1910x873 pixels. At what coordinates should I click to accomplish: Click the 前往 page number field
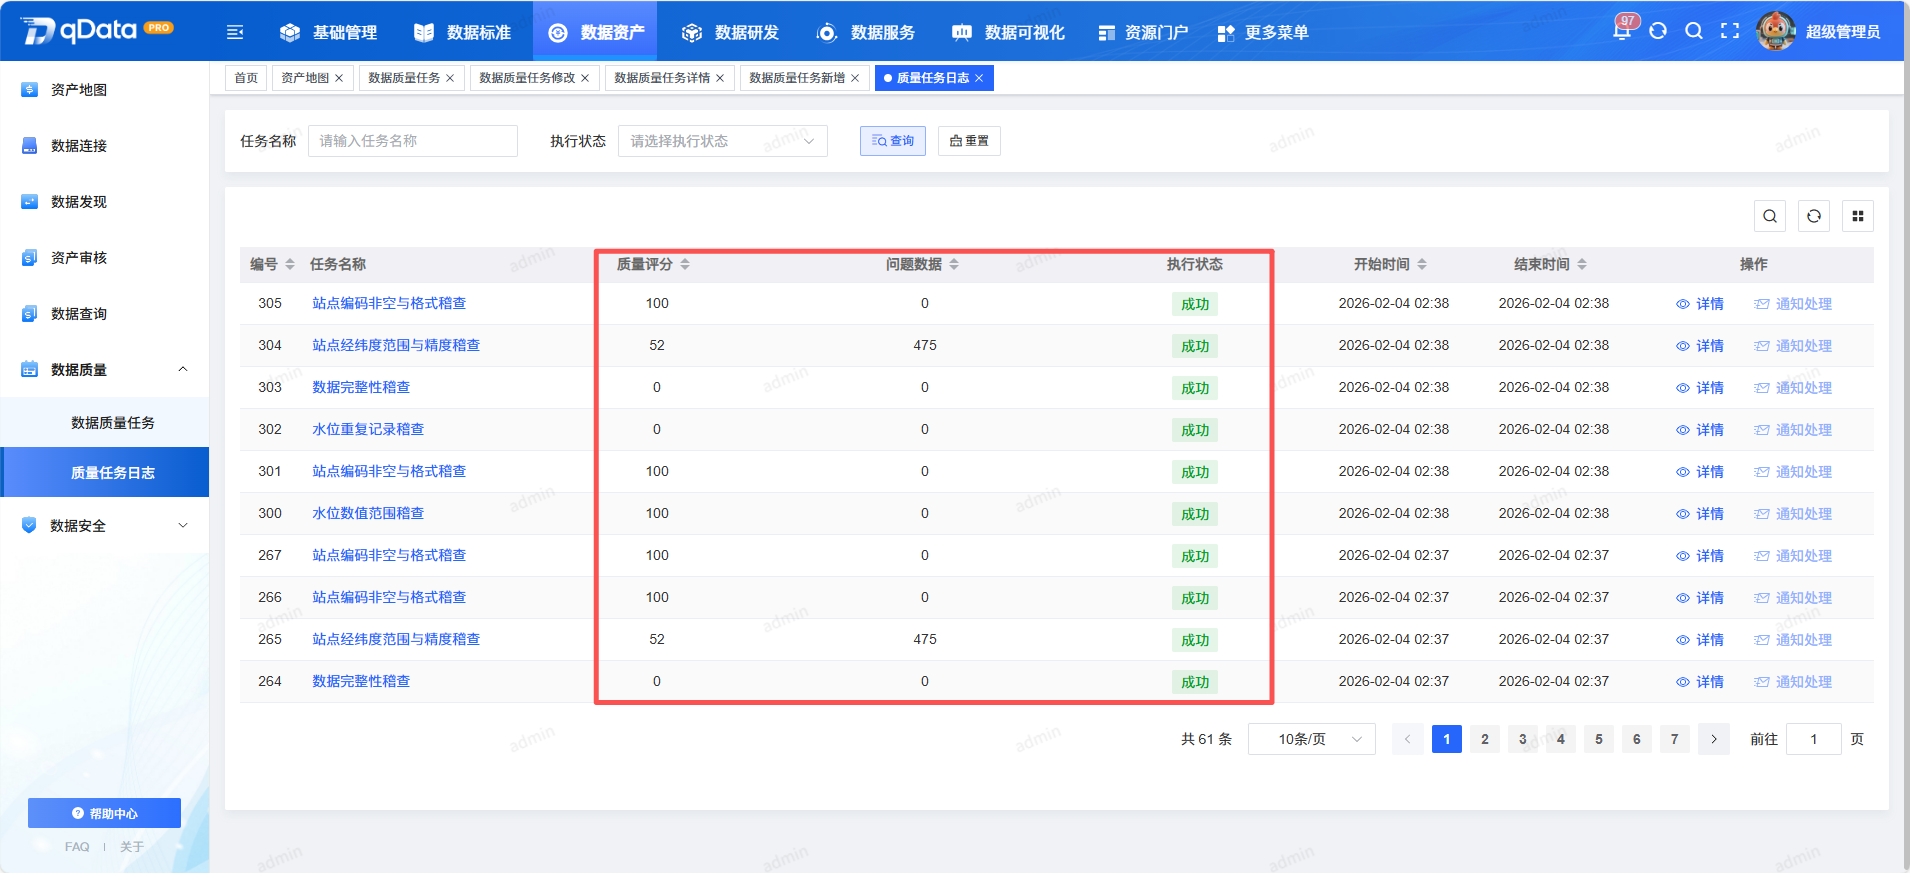point(1814,739)
